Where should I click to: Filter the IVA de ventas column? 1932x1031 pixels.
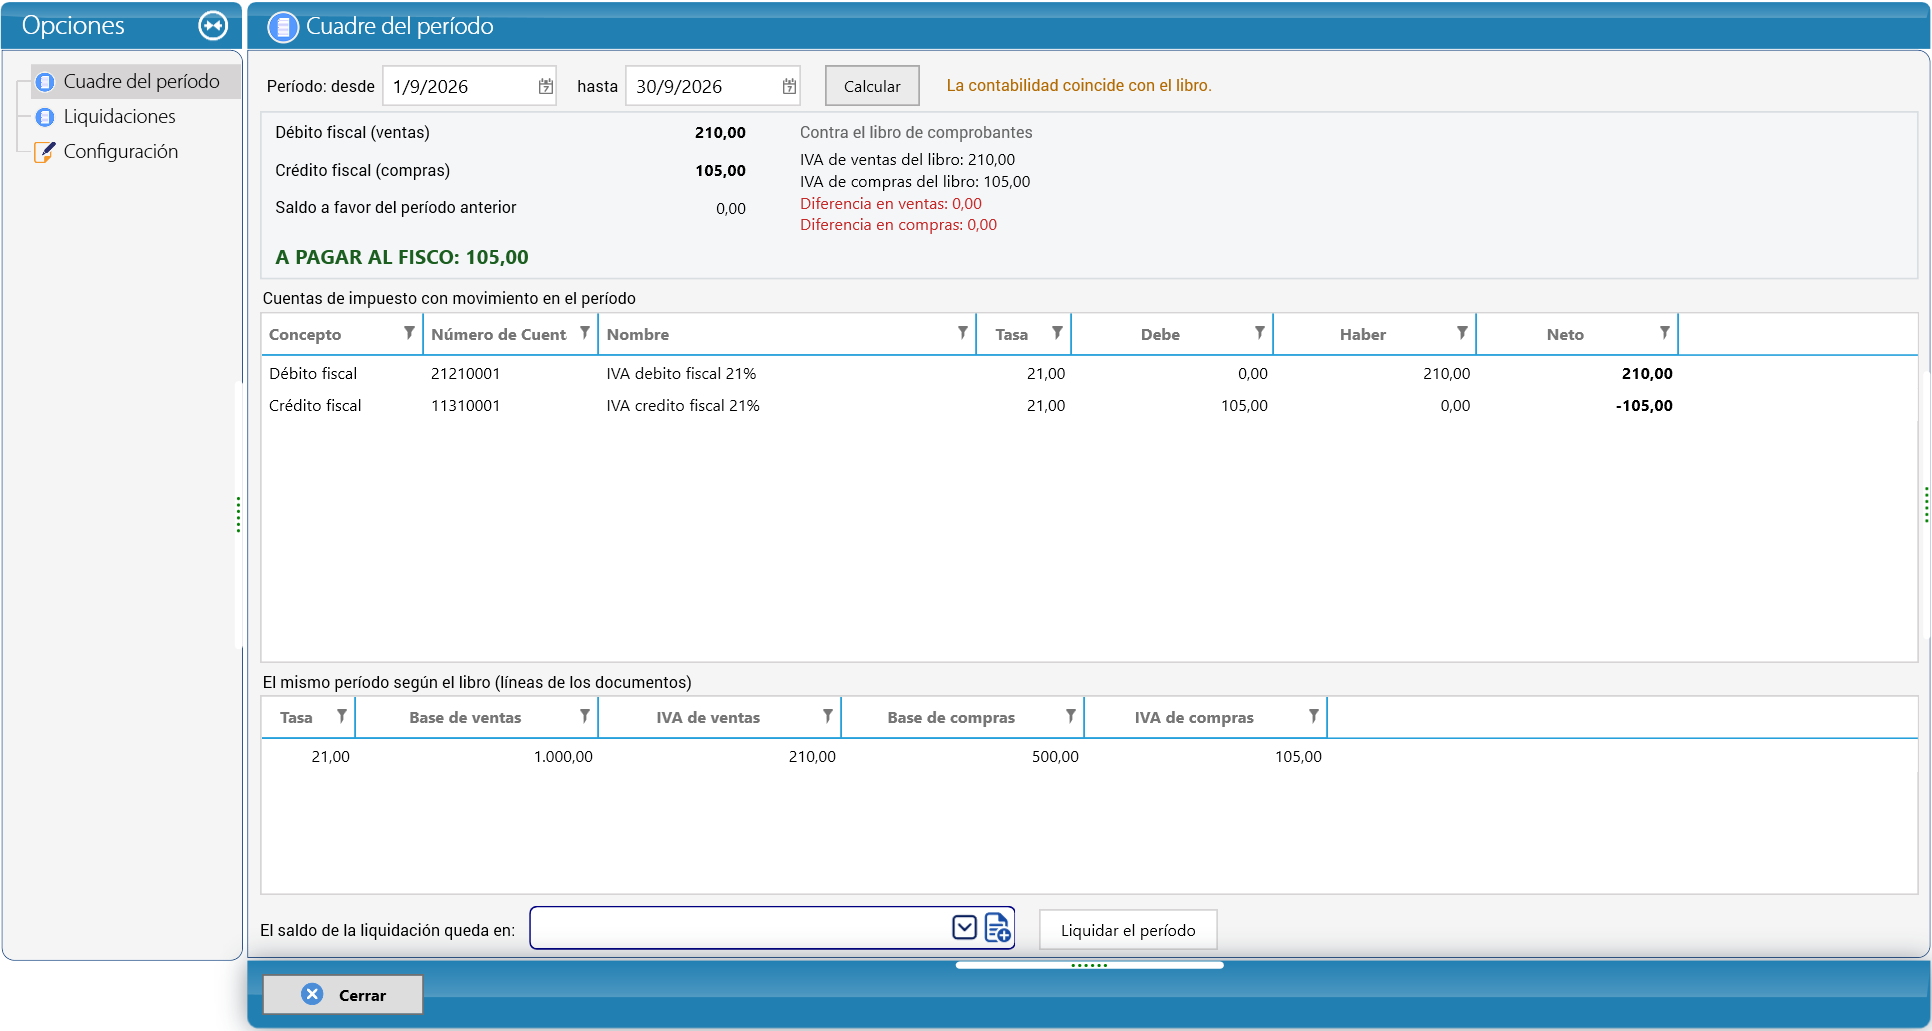[x=827, y=716]
